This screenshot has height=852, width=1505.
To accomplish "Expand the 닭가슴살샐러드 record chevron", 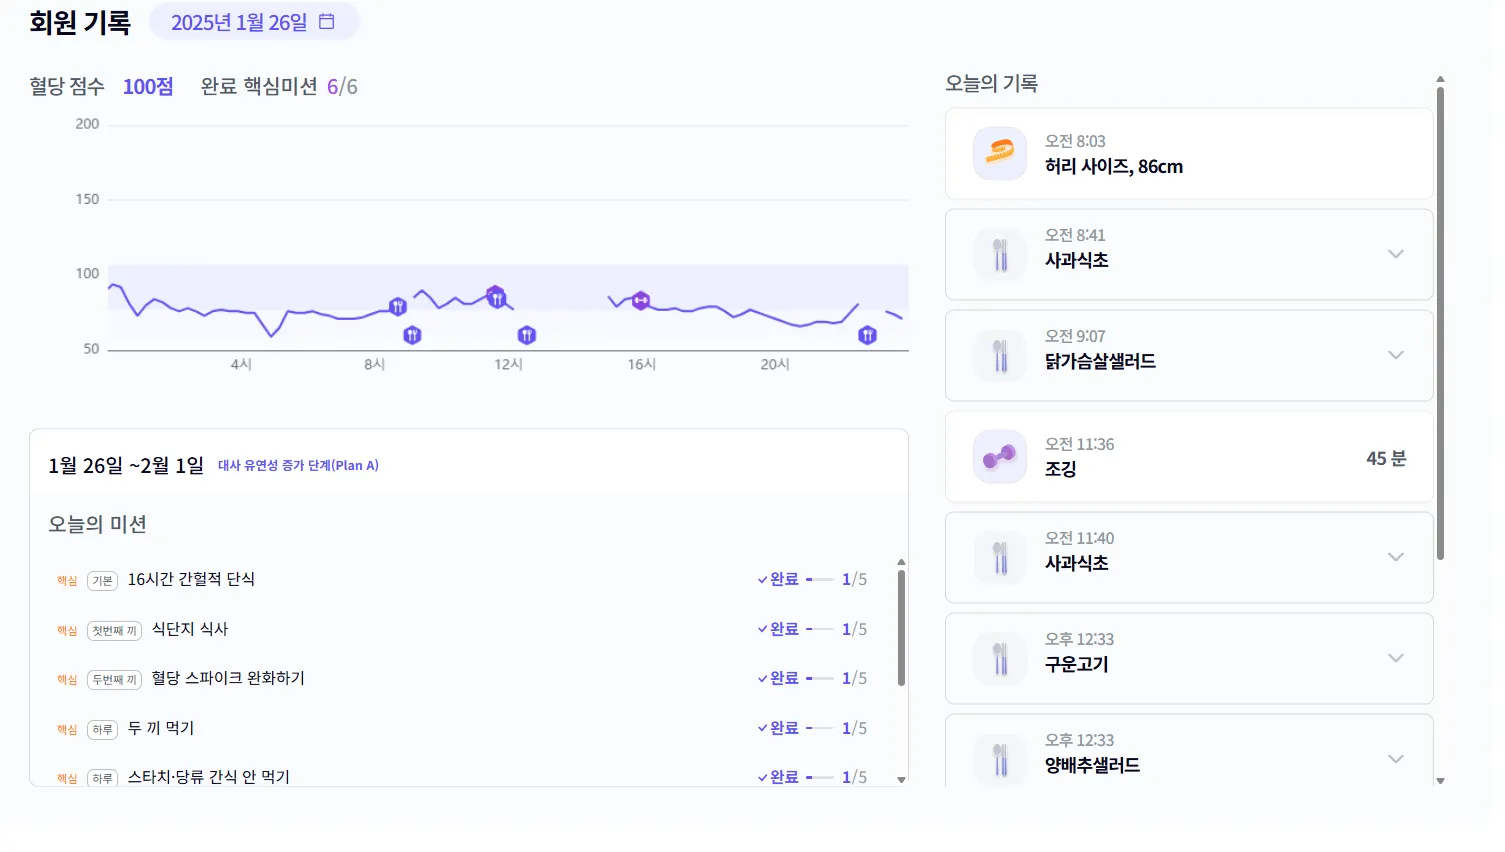I will (x=1396, y=355).
